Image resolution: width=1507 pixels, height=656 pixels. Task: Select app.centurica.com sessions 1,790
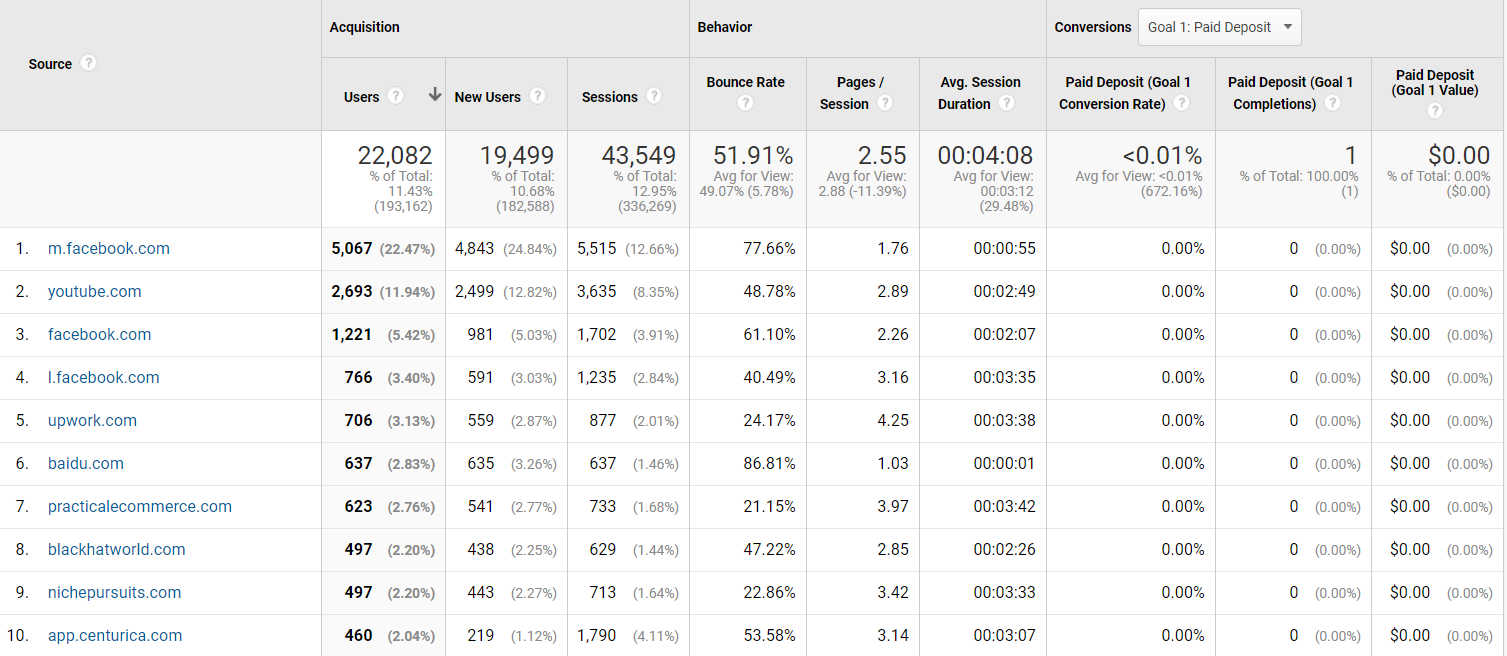pos(597,636)
